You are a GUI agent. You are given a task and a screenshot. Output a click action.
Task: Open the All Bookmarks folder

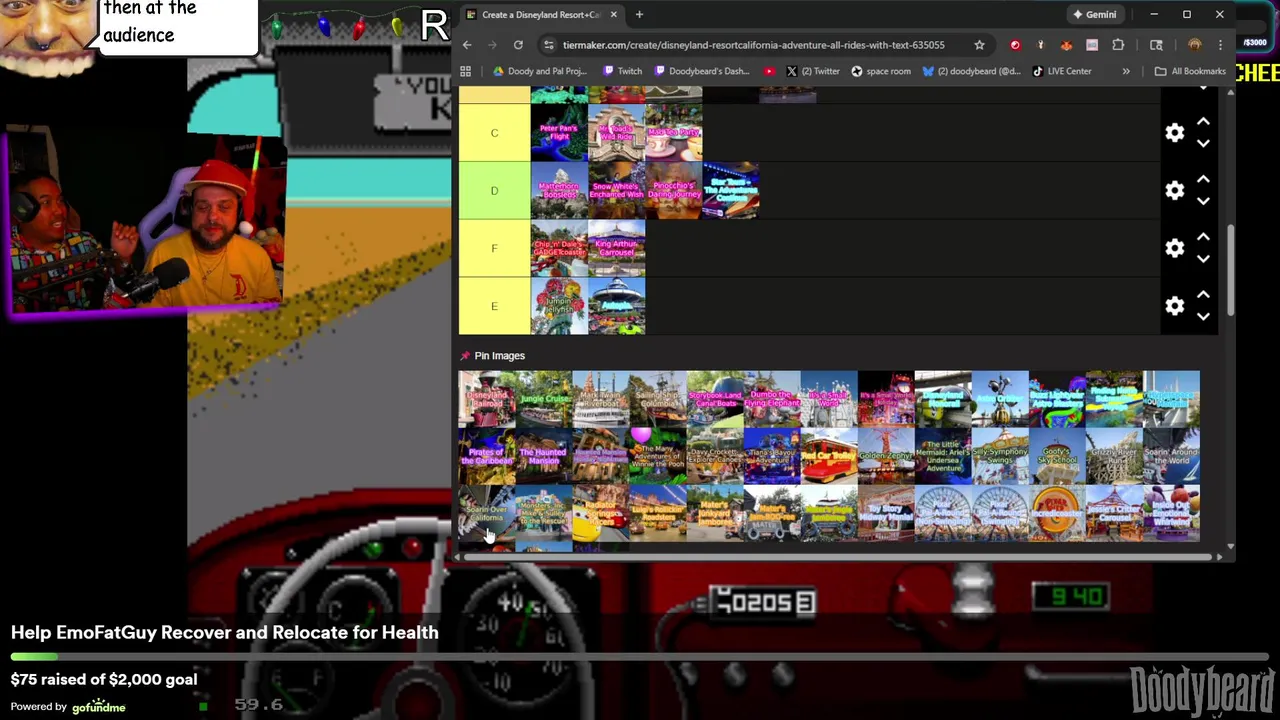point(1190,71)
